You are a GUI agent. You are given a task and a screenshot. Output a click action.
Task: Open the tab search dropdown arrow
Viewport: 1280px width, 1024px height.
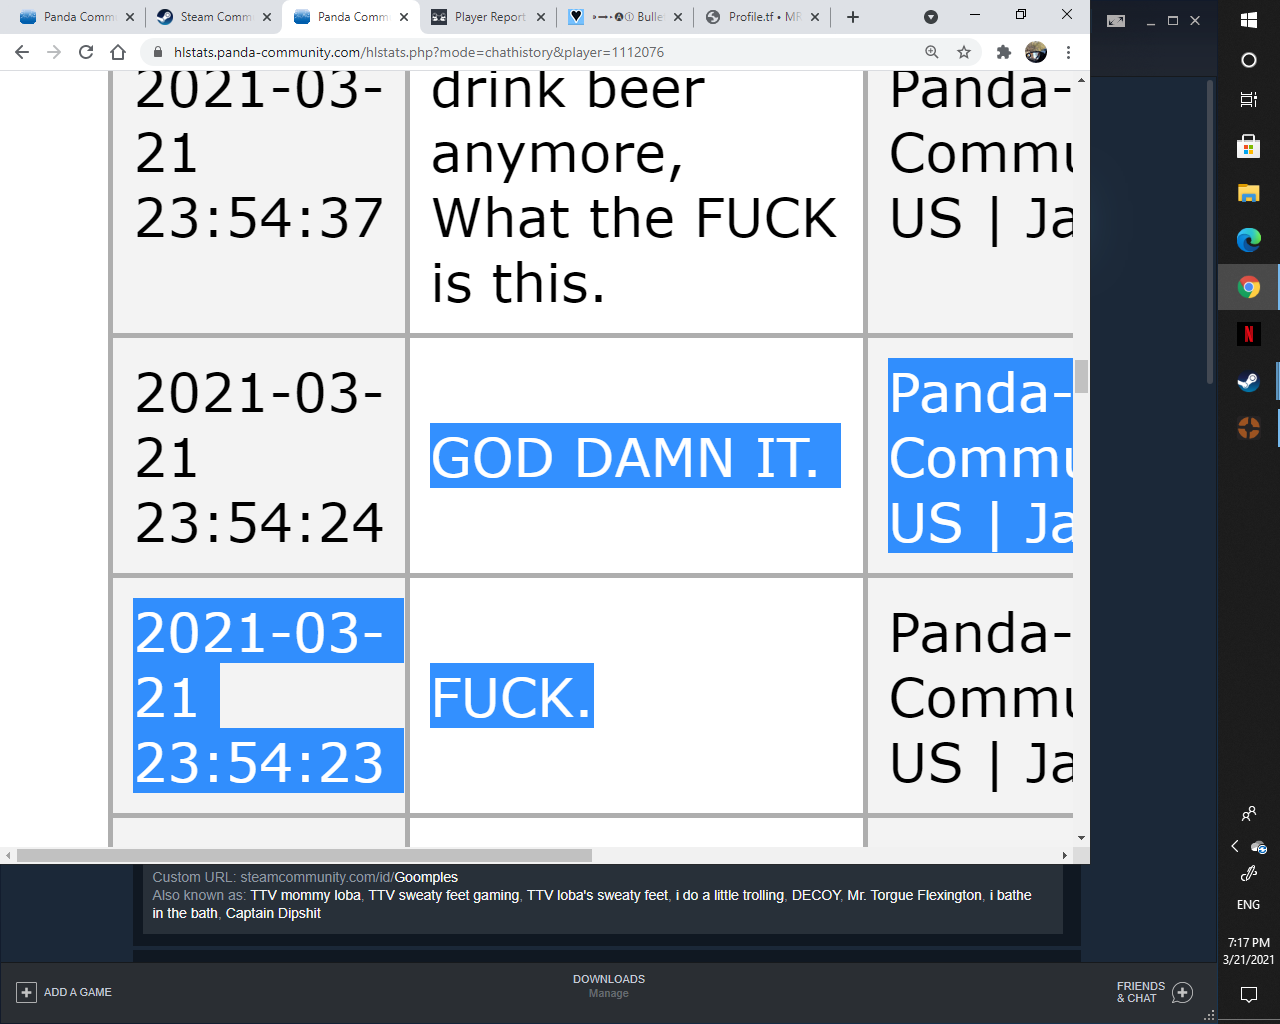(x=930, y=17)
